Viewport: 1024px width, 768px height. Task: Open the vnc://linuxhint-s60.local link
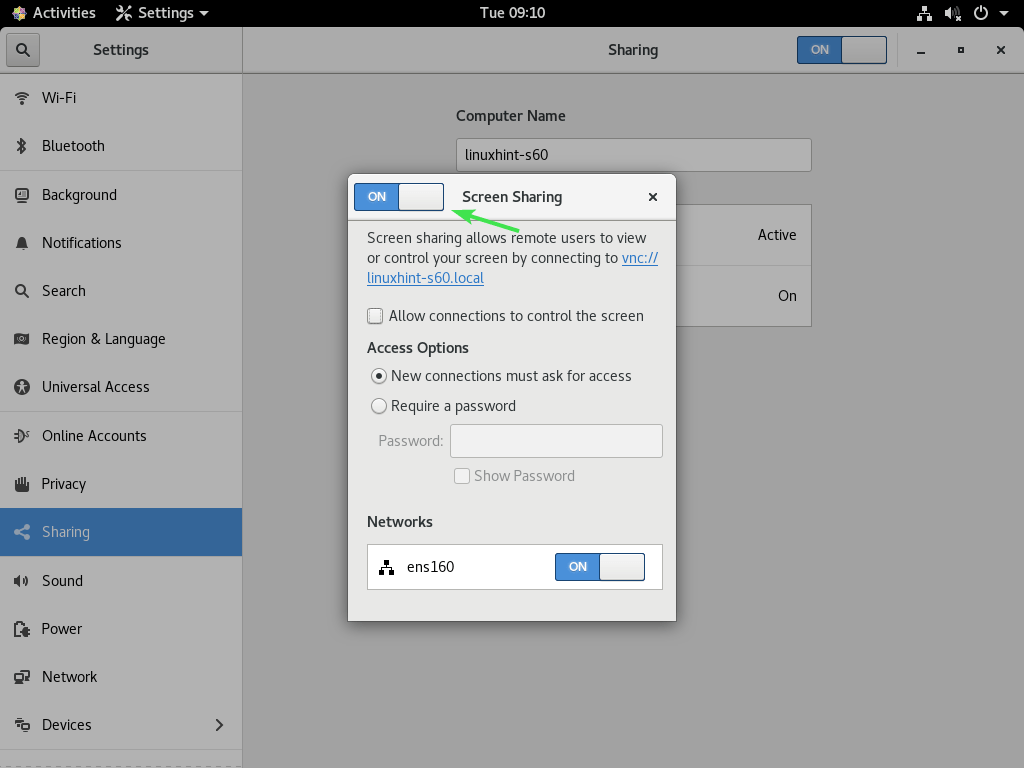[425, 278]
